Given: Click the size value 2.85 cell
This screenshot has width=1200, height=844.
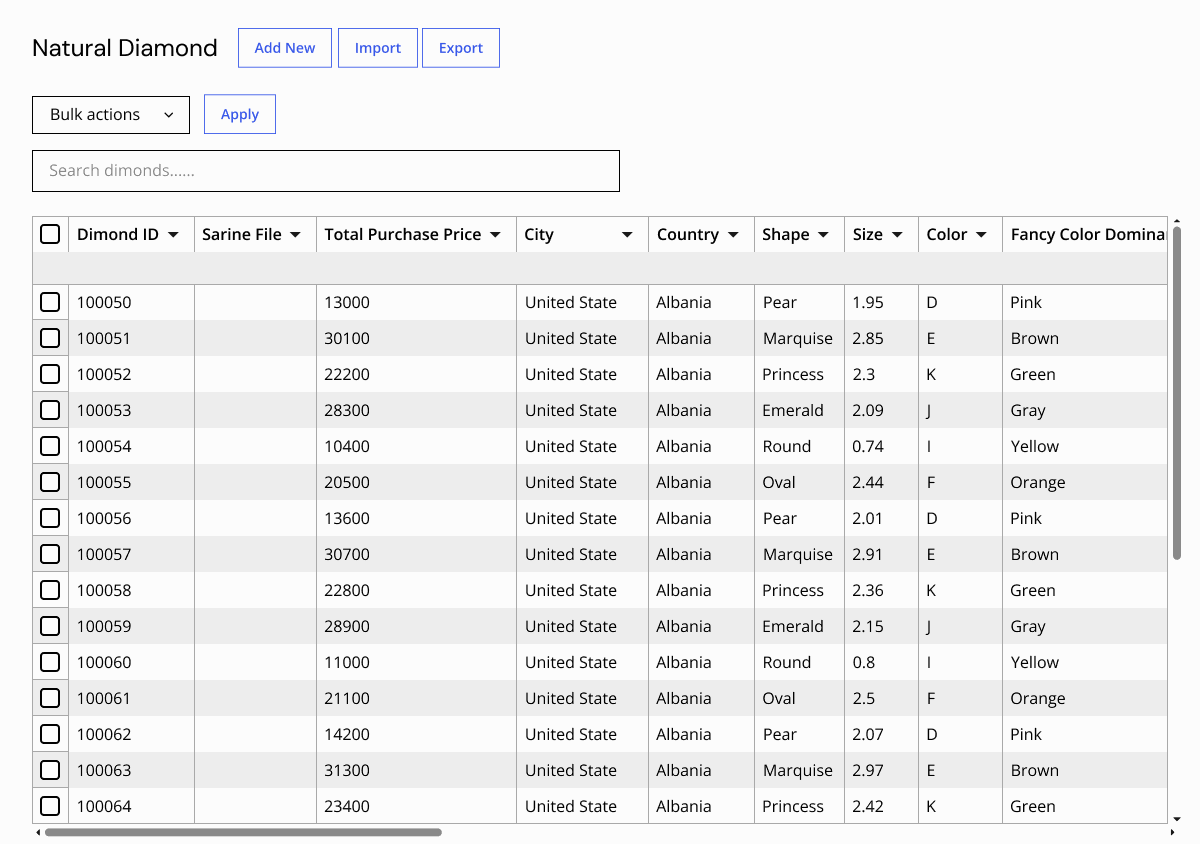Looking at the screenshot, I should (x=881, y=338).
